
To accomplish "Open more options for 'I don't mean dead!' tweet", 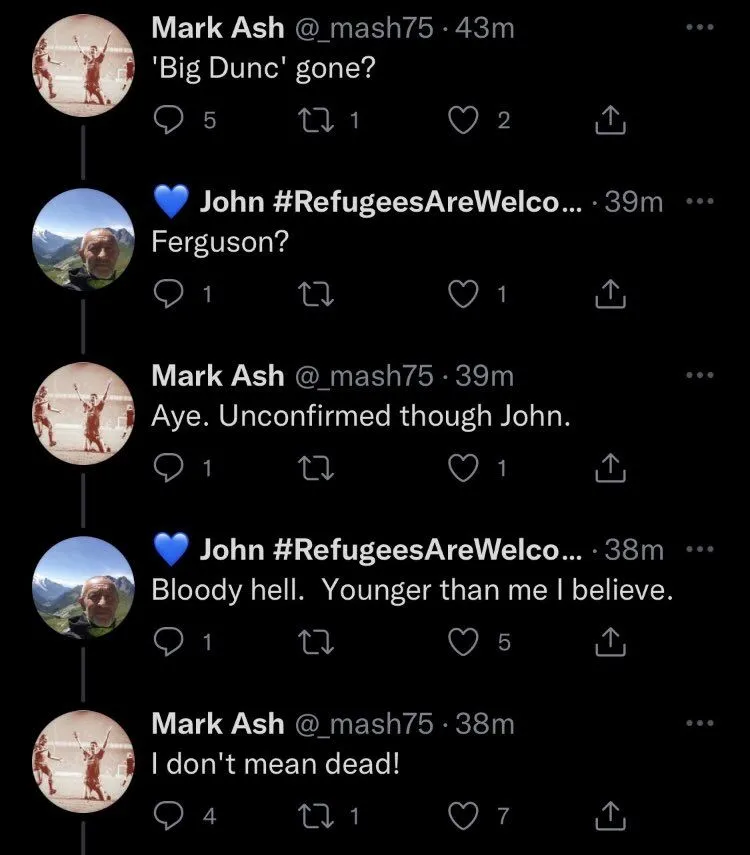I will [x=700, y=722].
